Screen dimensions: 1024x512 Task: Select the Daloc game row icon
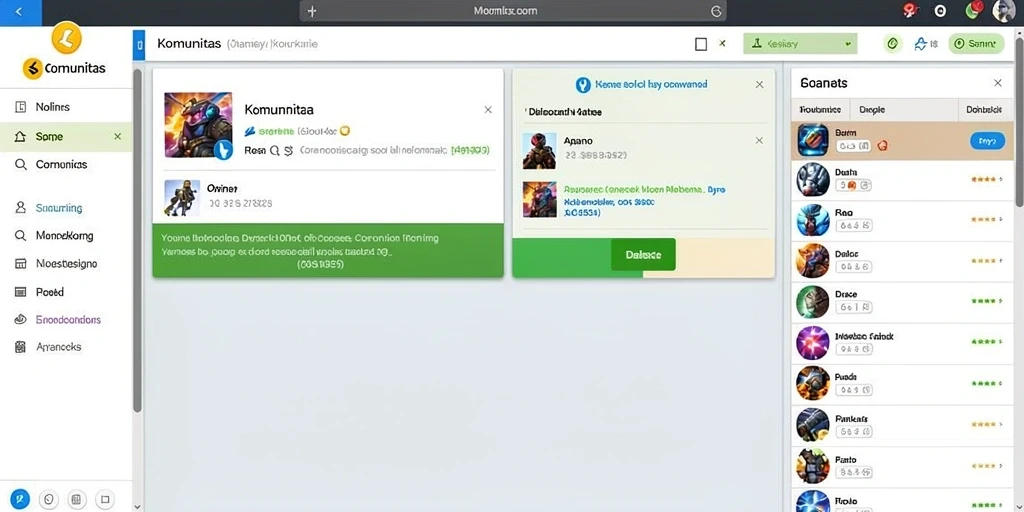click(x=813, y=260)
